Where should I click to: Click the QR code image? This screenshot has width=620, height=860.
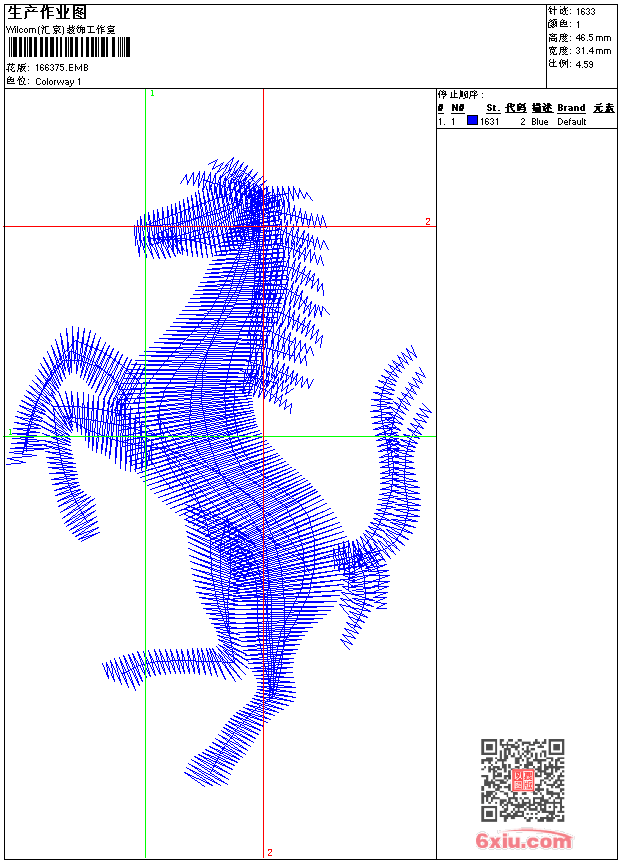pos(522,780)
